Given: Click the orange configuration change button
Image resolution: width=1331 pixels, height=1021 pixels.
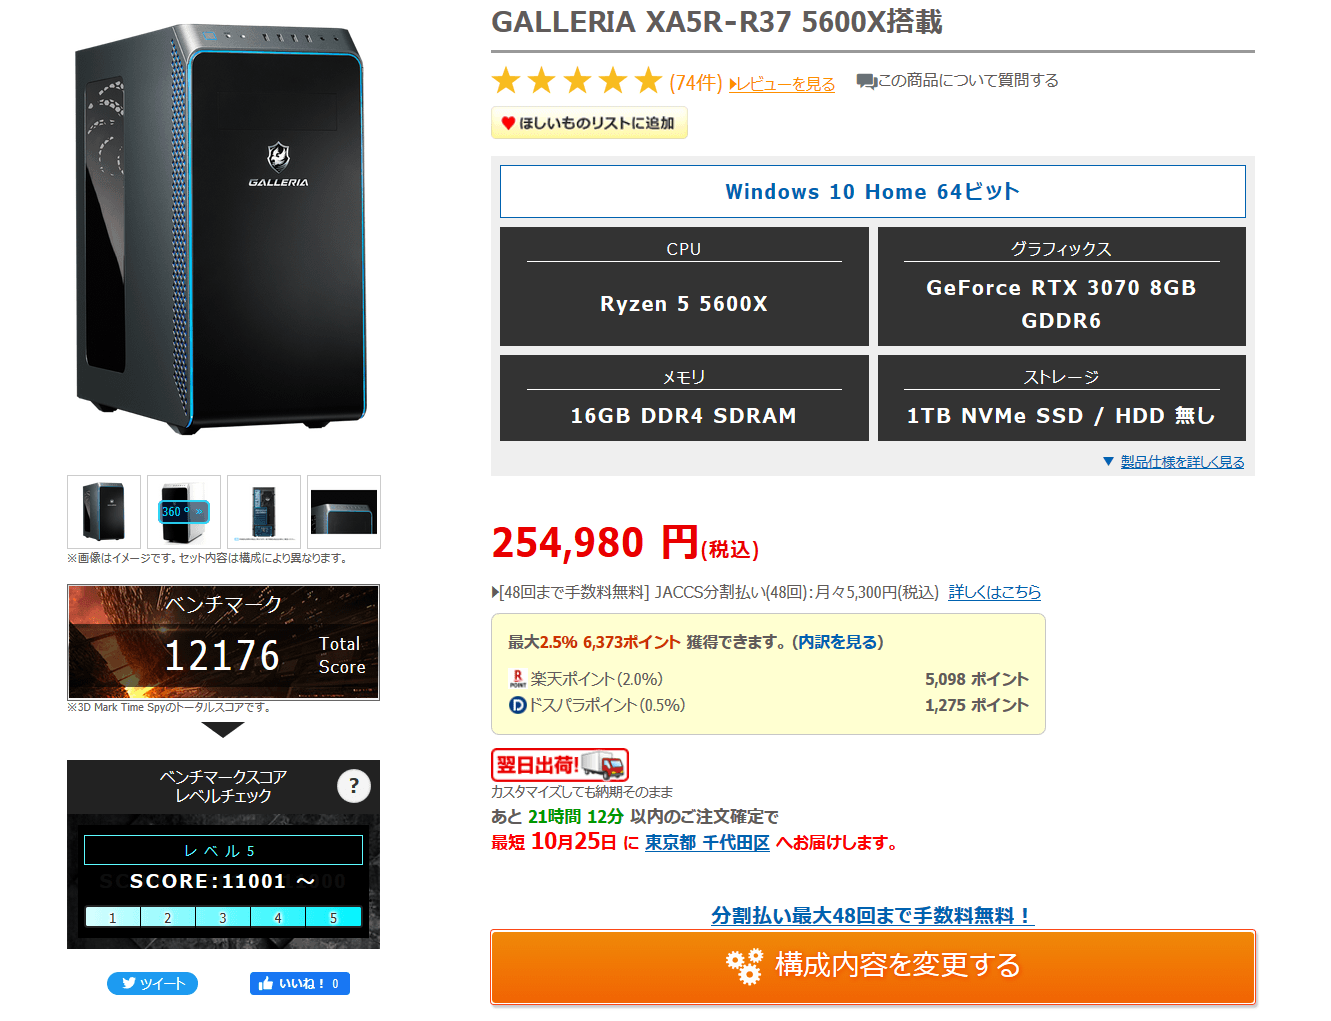Looking at the screenshot, I should (872, 967).
